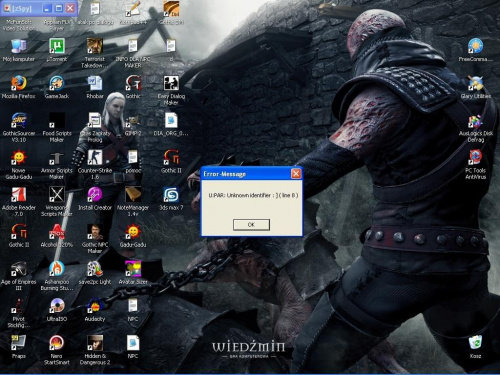500x375 pixels.
Task: Select the Gothic shortcut with red G
Action: tap(133, 83)
